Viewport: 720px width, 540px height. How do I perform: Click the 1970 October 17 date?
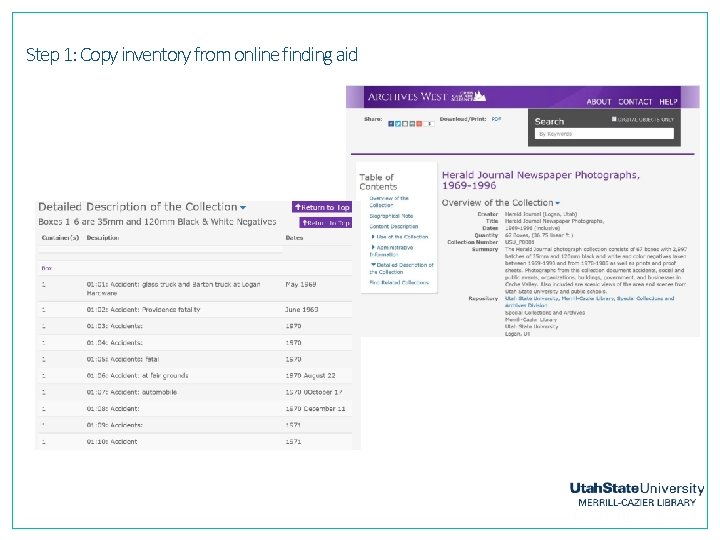tap(314, 392)
